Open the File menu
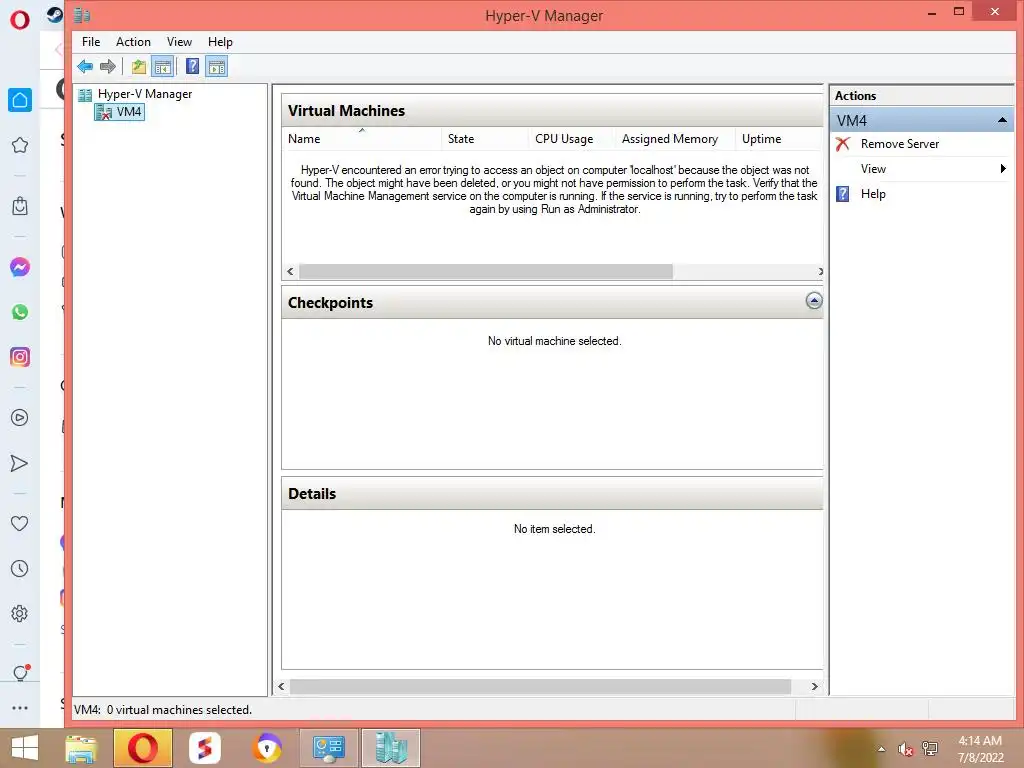The width and height of the screenshot is (1024, 768). tap(91, 42)
